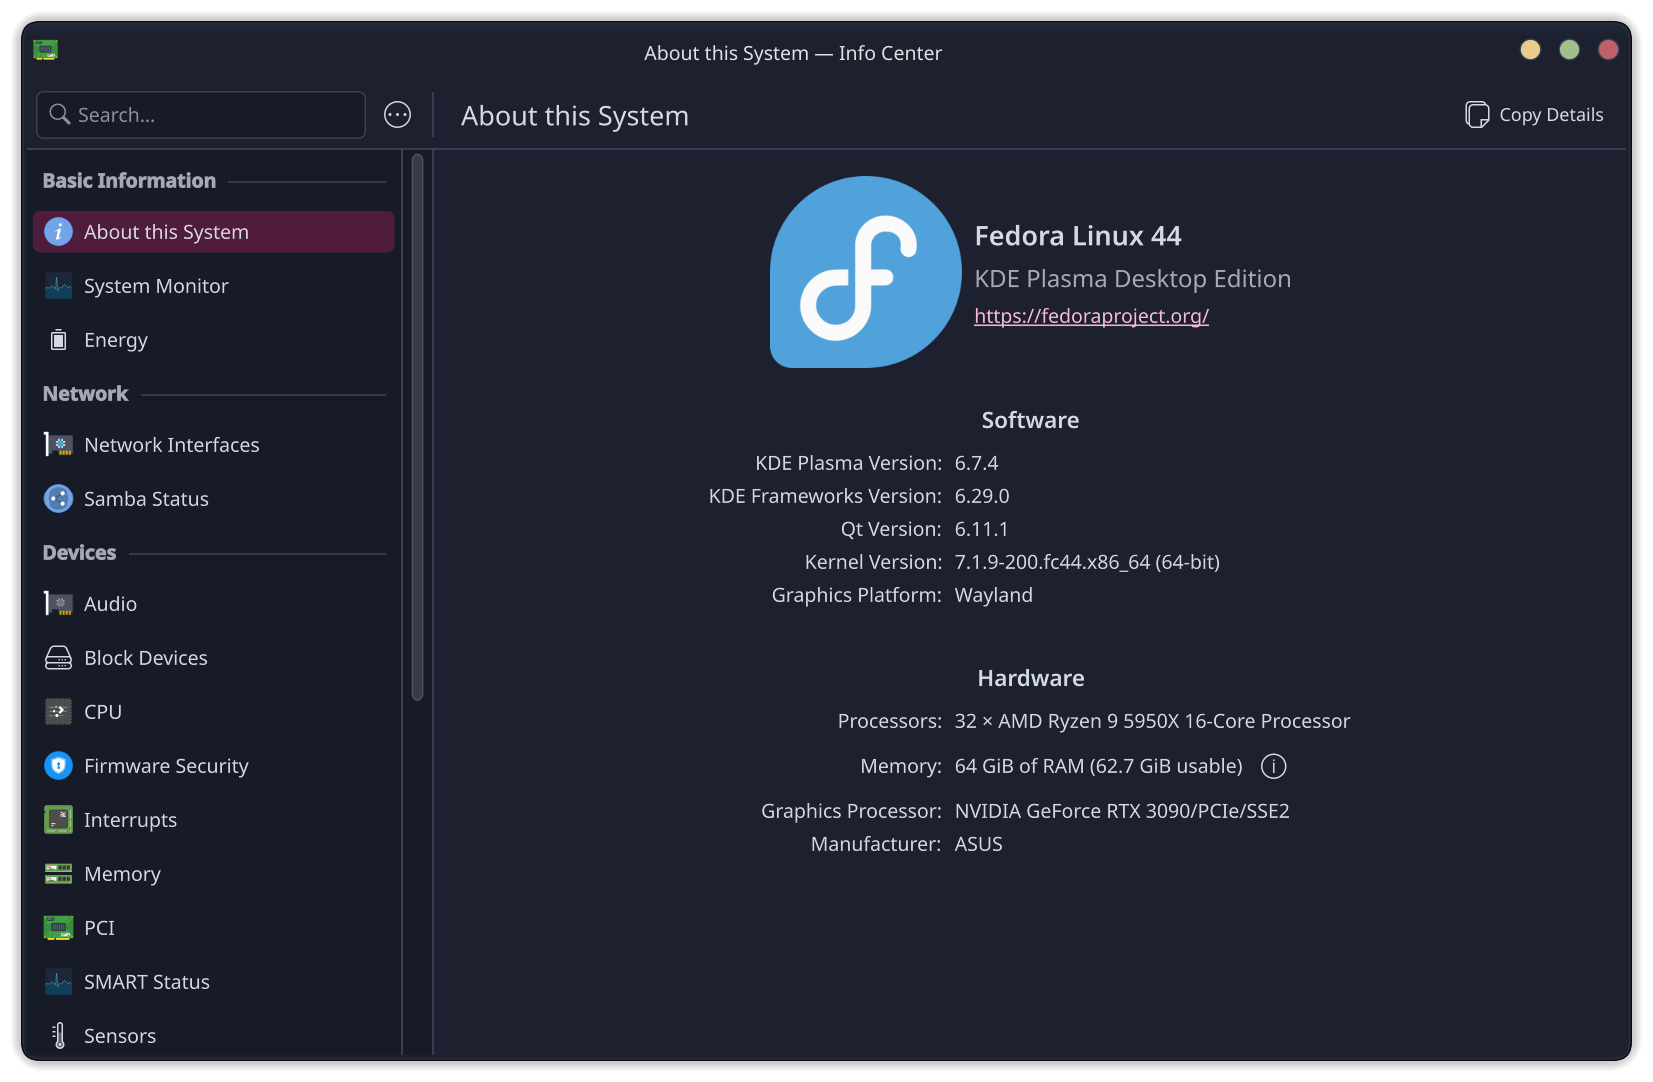Open the Energy page
Image resolution: width=1653 pixels, height=1082 pixels.
213,340
